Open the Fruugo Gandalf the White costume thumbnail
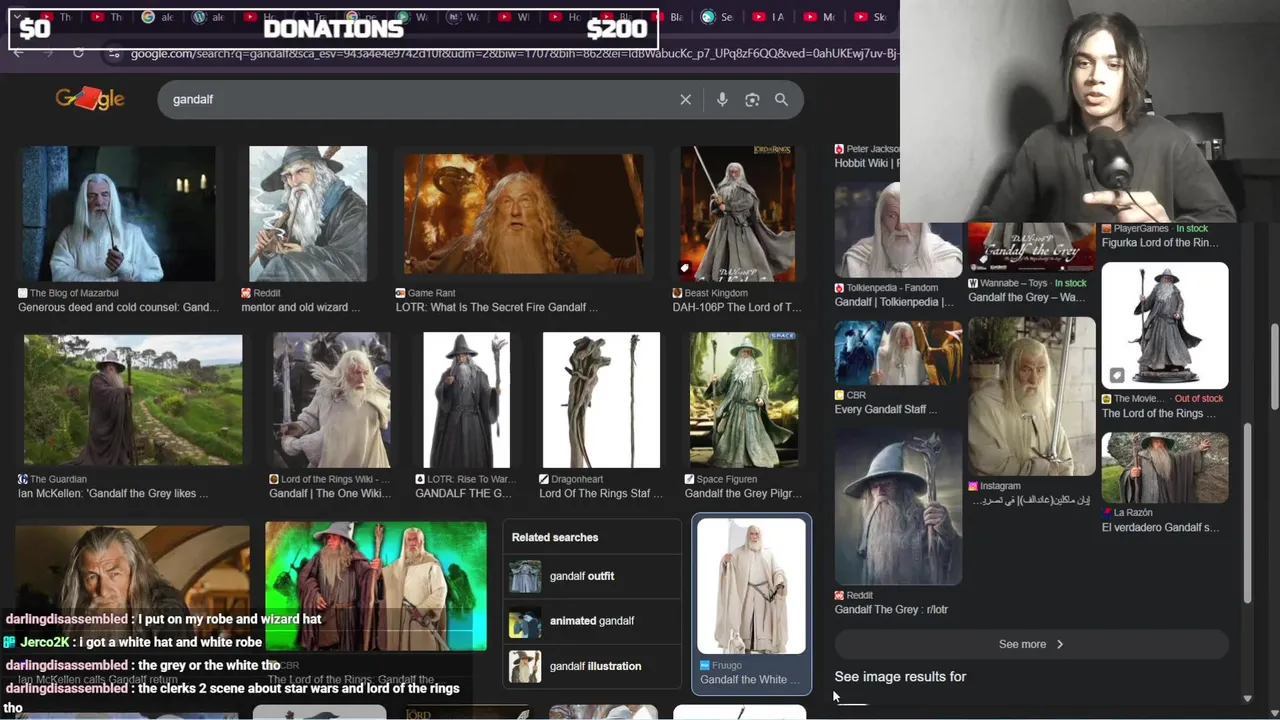The width and height of the screenshot is (1280, 720). (751, 586)
